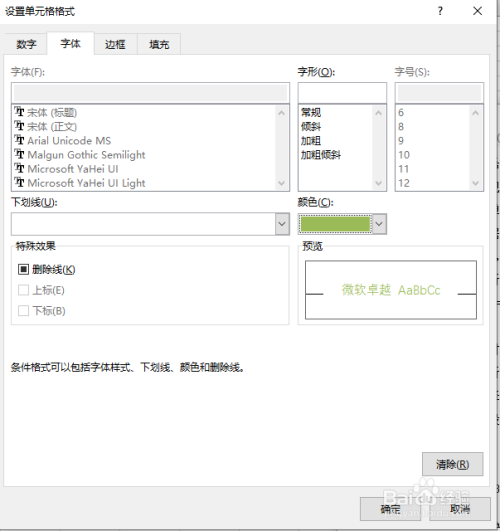Click the 字号 size input field

[x=439, y=92]
